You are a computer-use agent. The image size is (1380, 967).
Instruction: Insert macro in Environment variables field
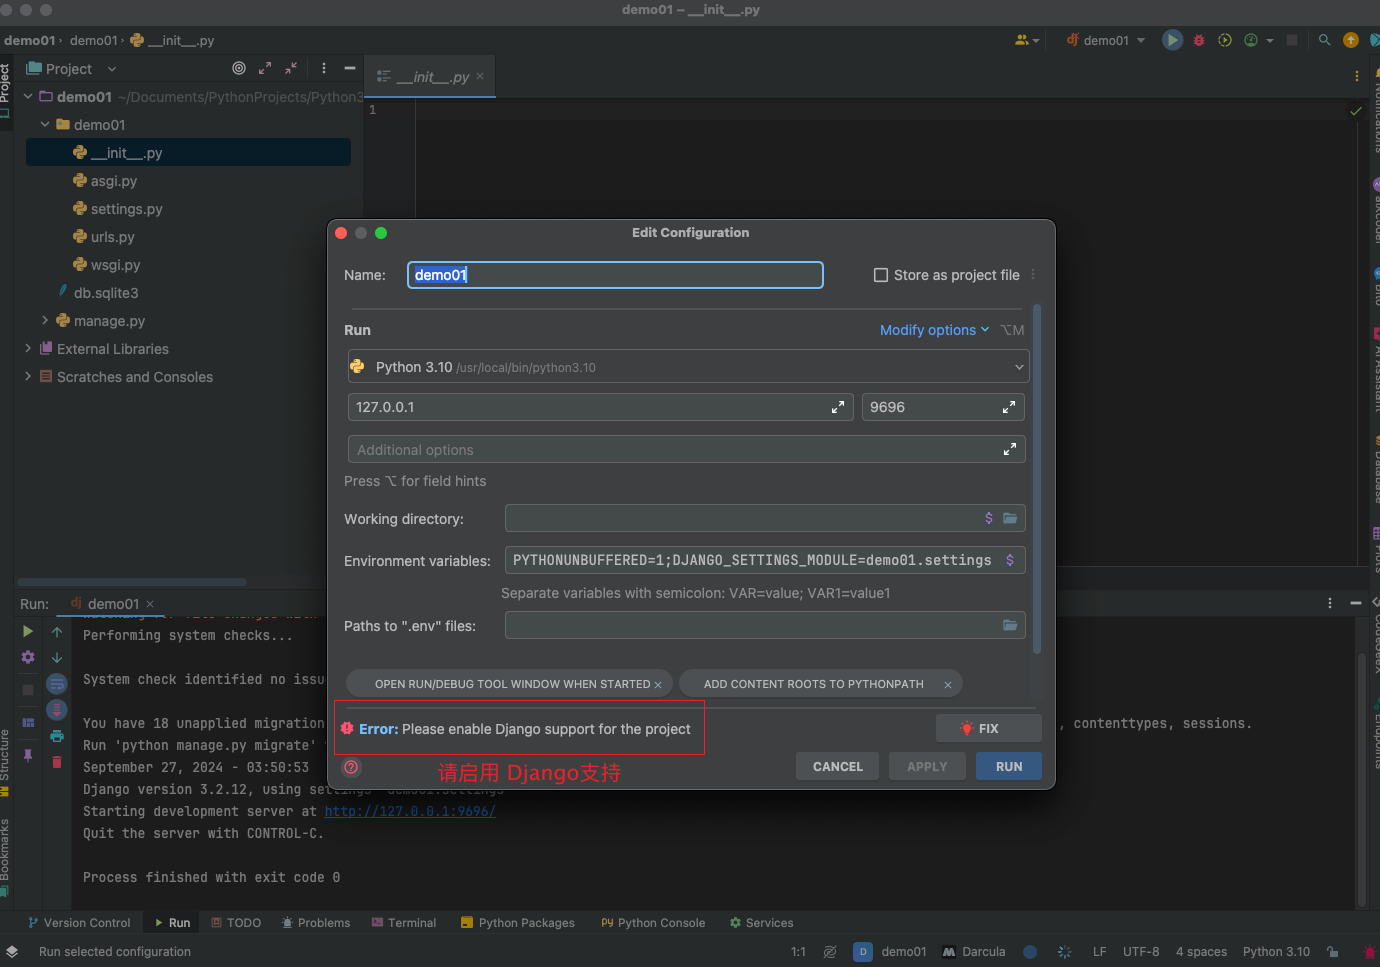pos(1010,560)
